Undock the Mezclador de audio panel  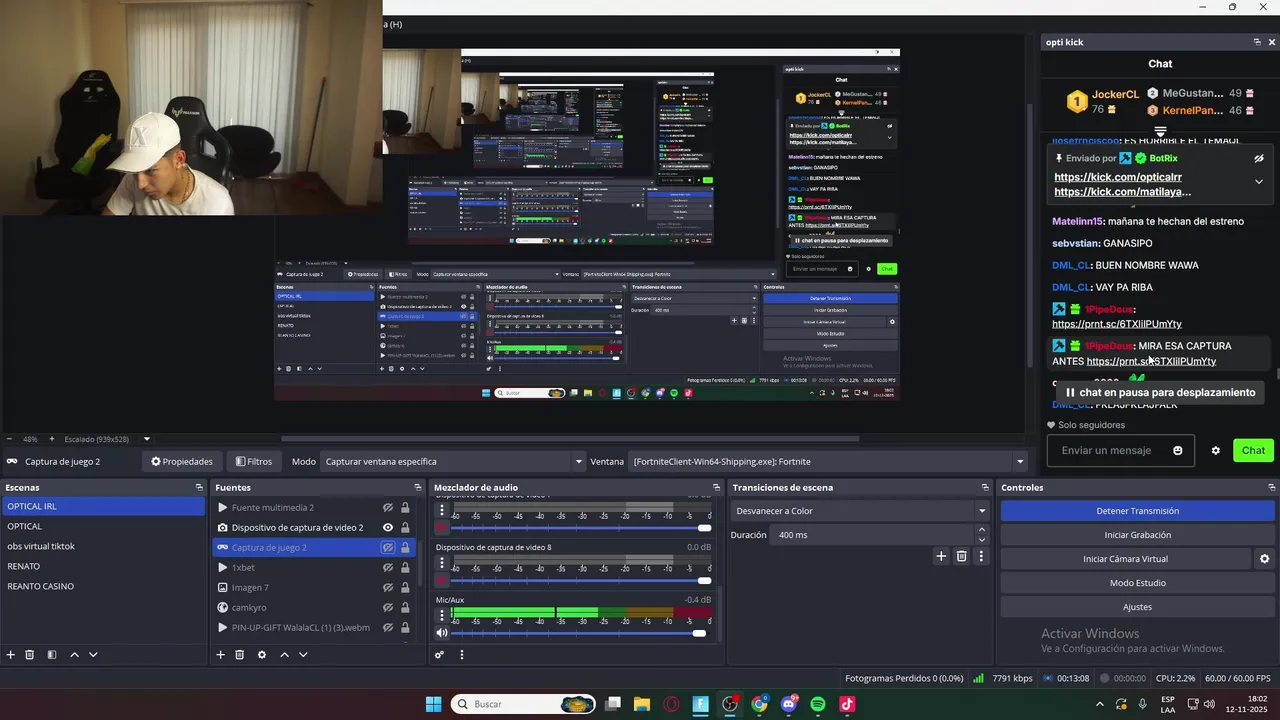pos(716,488)
